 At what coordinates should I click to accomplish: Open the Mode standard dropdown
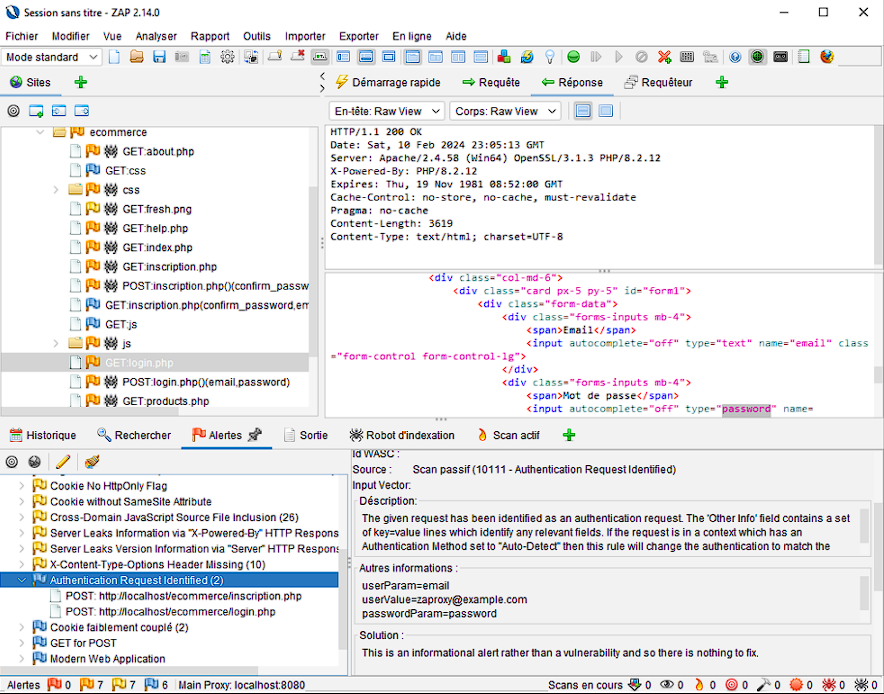click(x=51, y=57)
